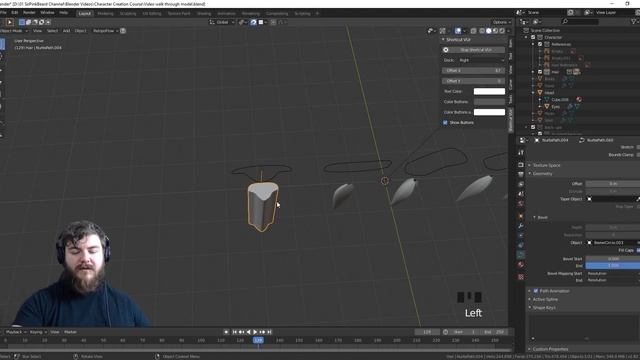Open the Window menu
Image resolution: width=640 pixels, height=360 pixels.
(x=47, y=13)
